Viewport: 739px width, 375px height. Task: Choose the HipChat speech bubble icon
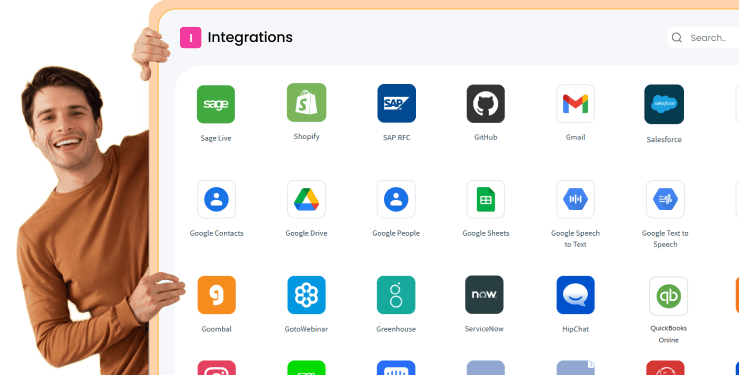point(575,295)
